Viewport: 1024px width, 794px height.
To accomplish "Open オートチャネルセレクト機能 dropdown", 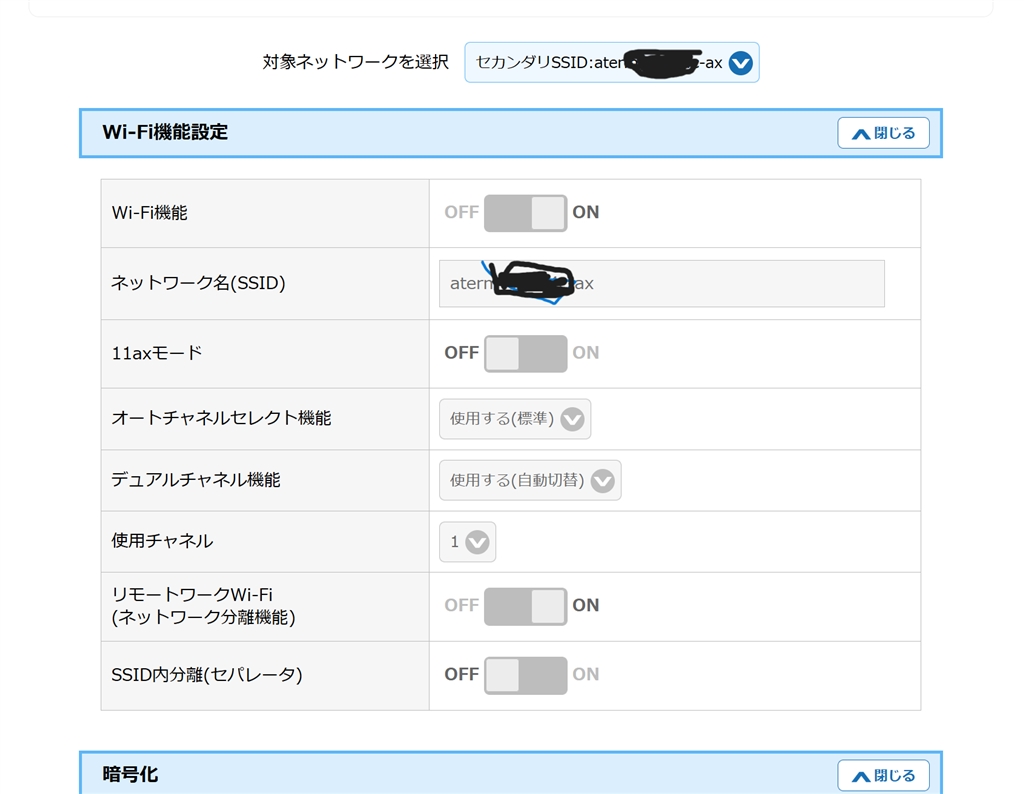I will (x=514, y=419).
